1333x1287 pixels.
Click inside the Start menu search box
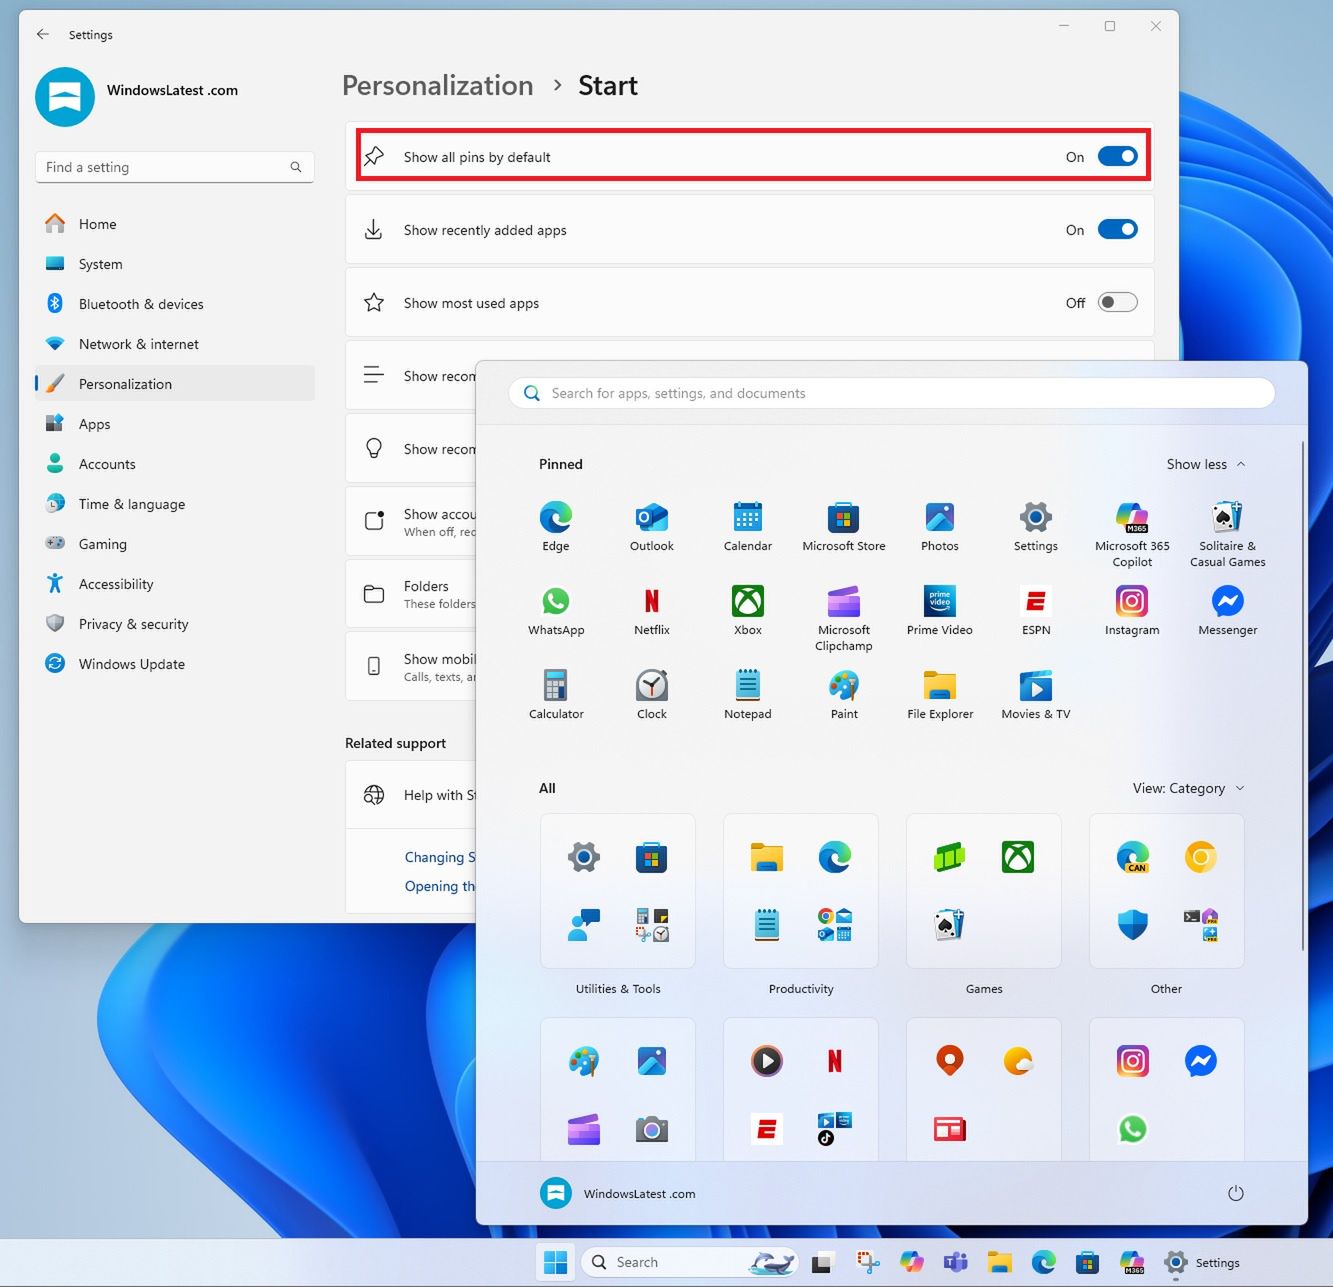pos(890,393)
